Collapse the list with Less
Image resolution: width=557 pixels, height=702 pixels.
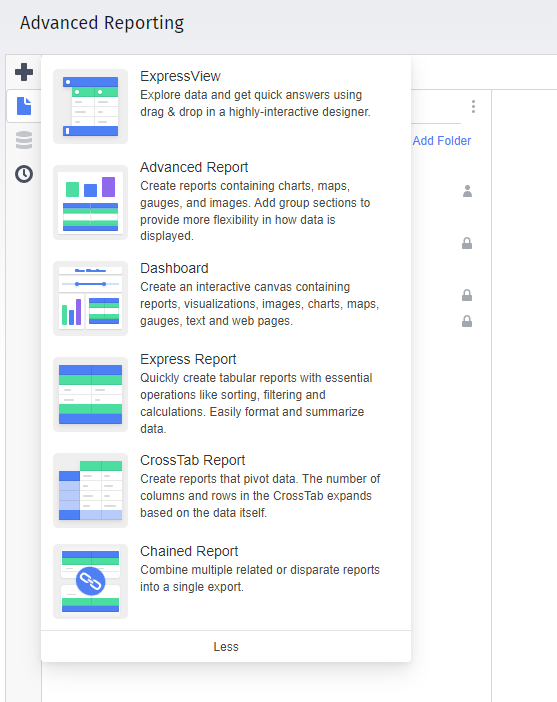point(226,646)
